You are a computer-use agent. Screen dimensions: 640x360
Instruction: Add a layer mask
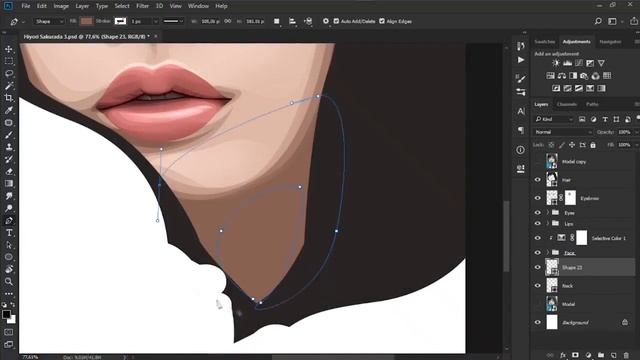tap(576, 356)
